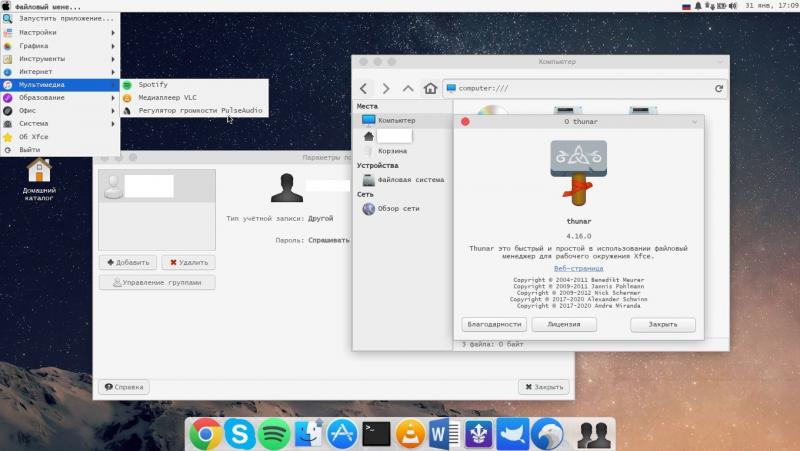This screenshot has width=800, height=451.
Task: Open Google Chrome from the dock
Action: tap(206, 433)
